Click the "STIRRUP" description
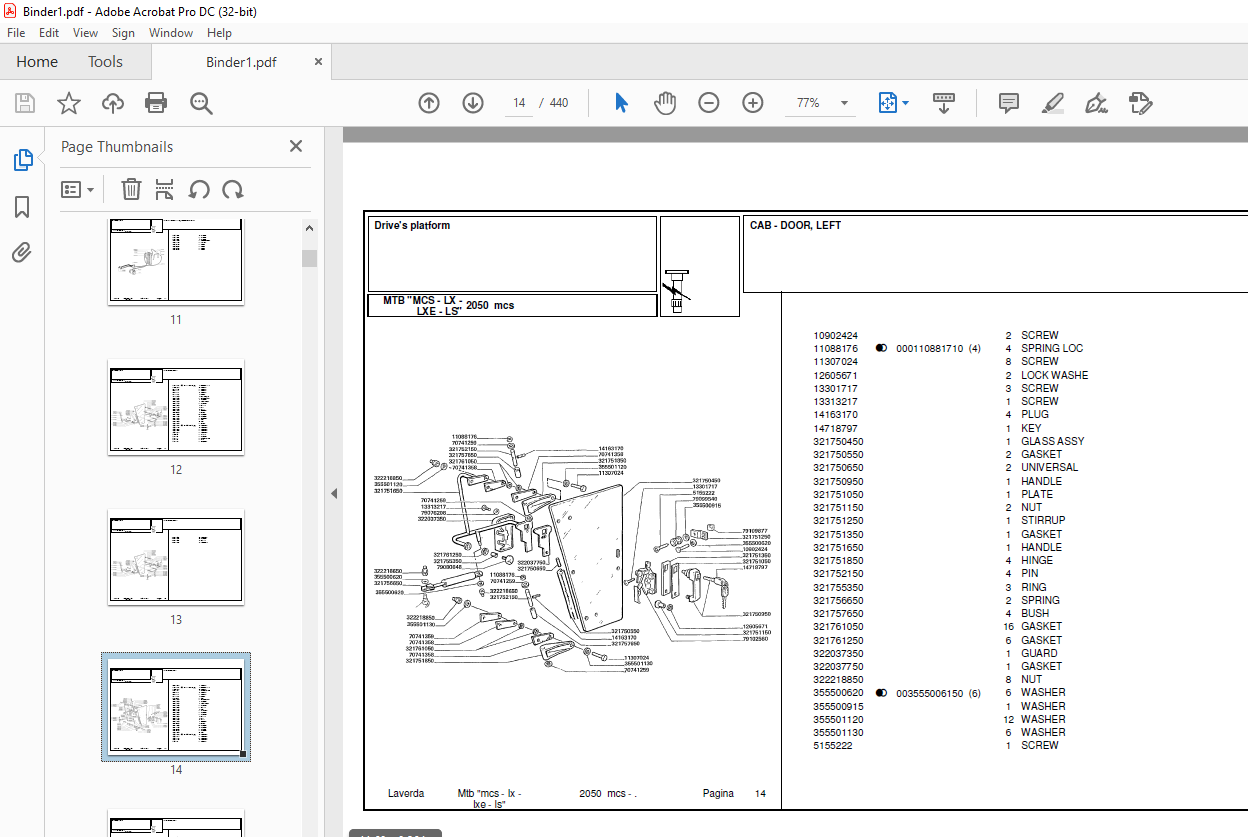This screenshot has width=1248, height=837. (x=1043, y=520)
